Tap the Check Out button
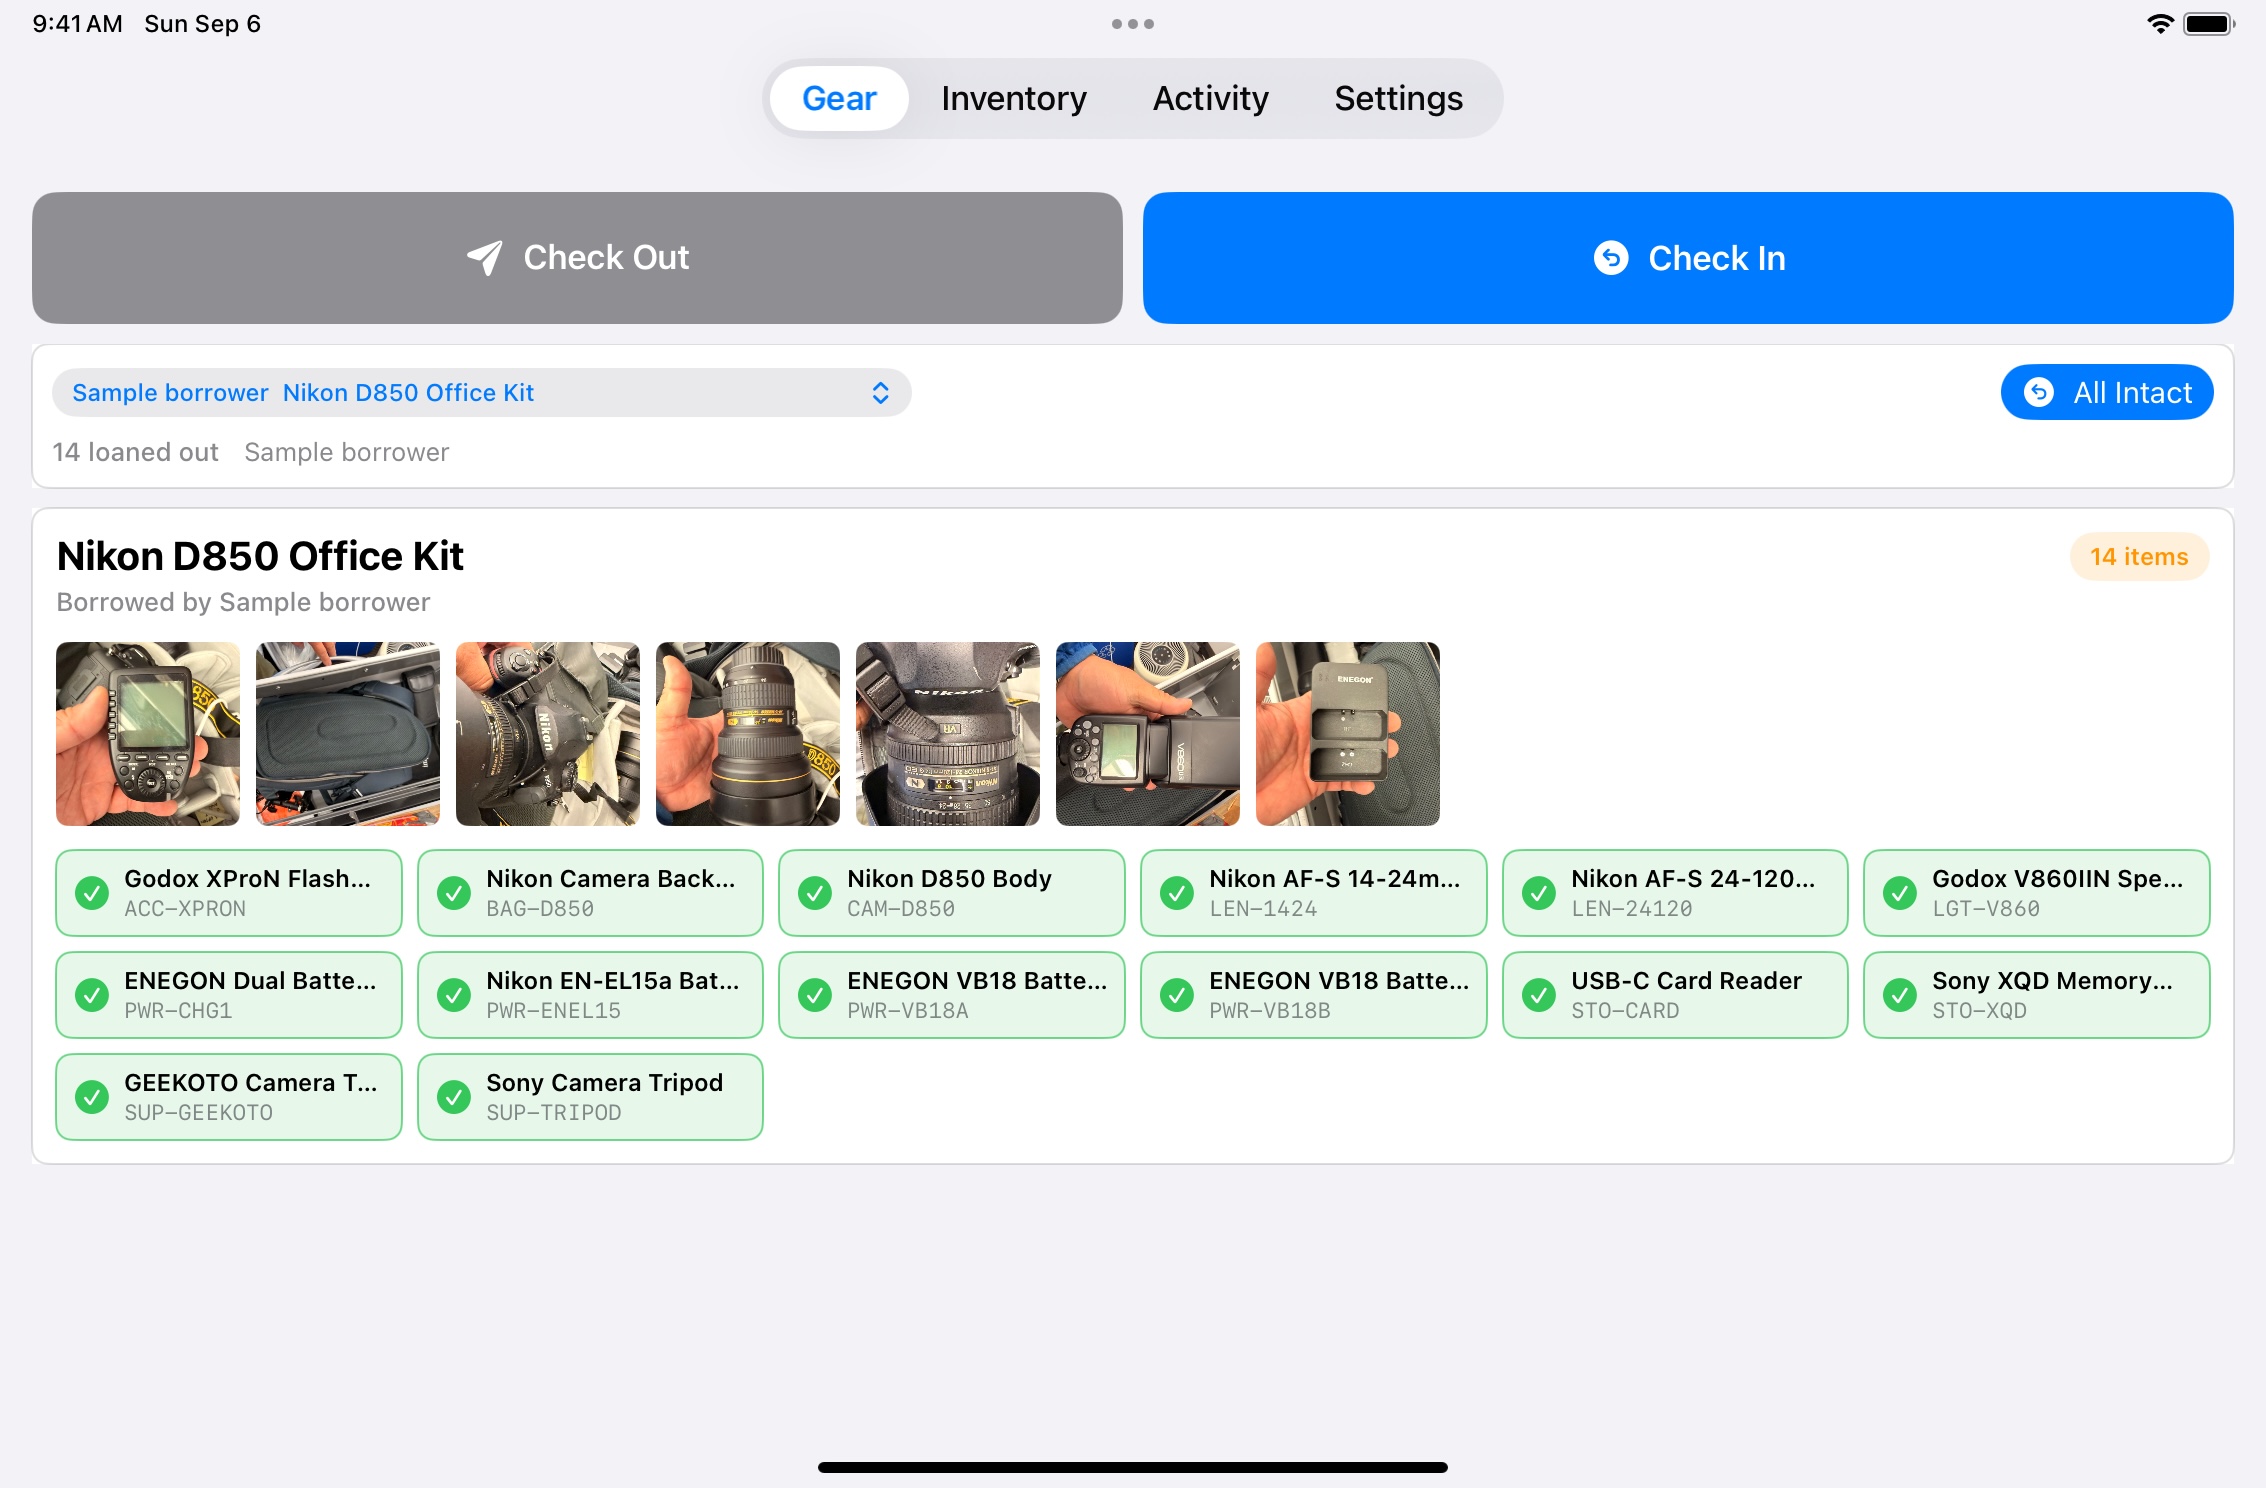Viewport: 2266px width, 1488px height. click(577, 258)
